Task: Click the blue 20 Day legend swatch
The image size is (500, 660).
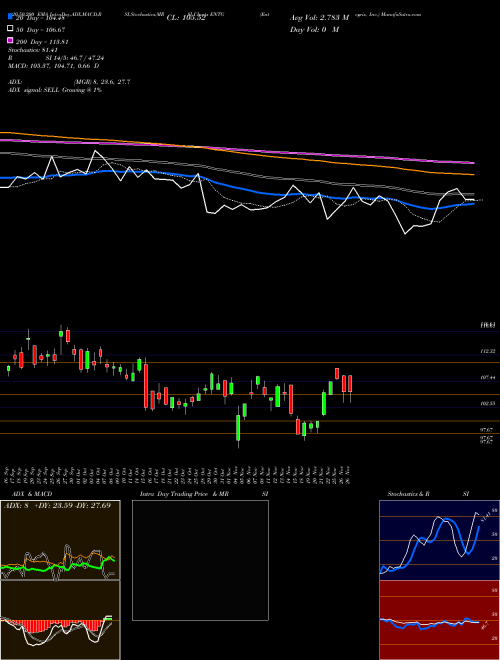Action: pyautogui.click(x=10, y=17)
